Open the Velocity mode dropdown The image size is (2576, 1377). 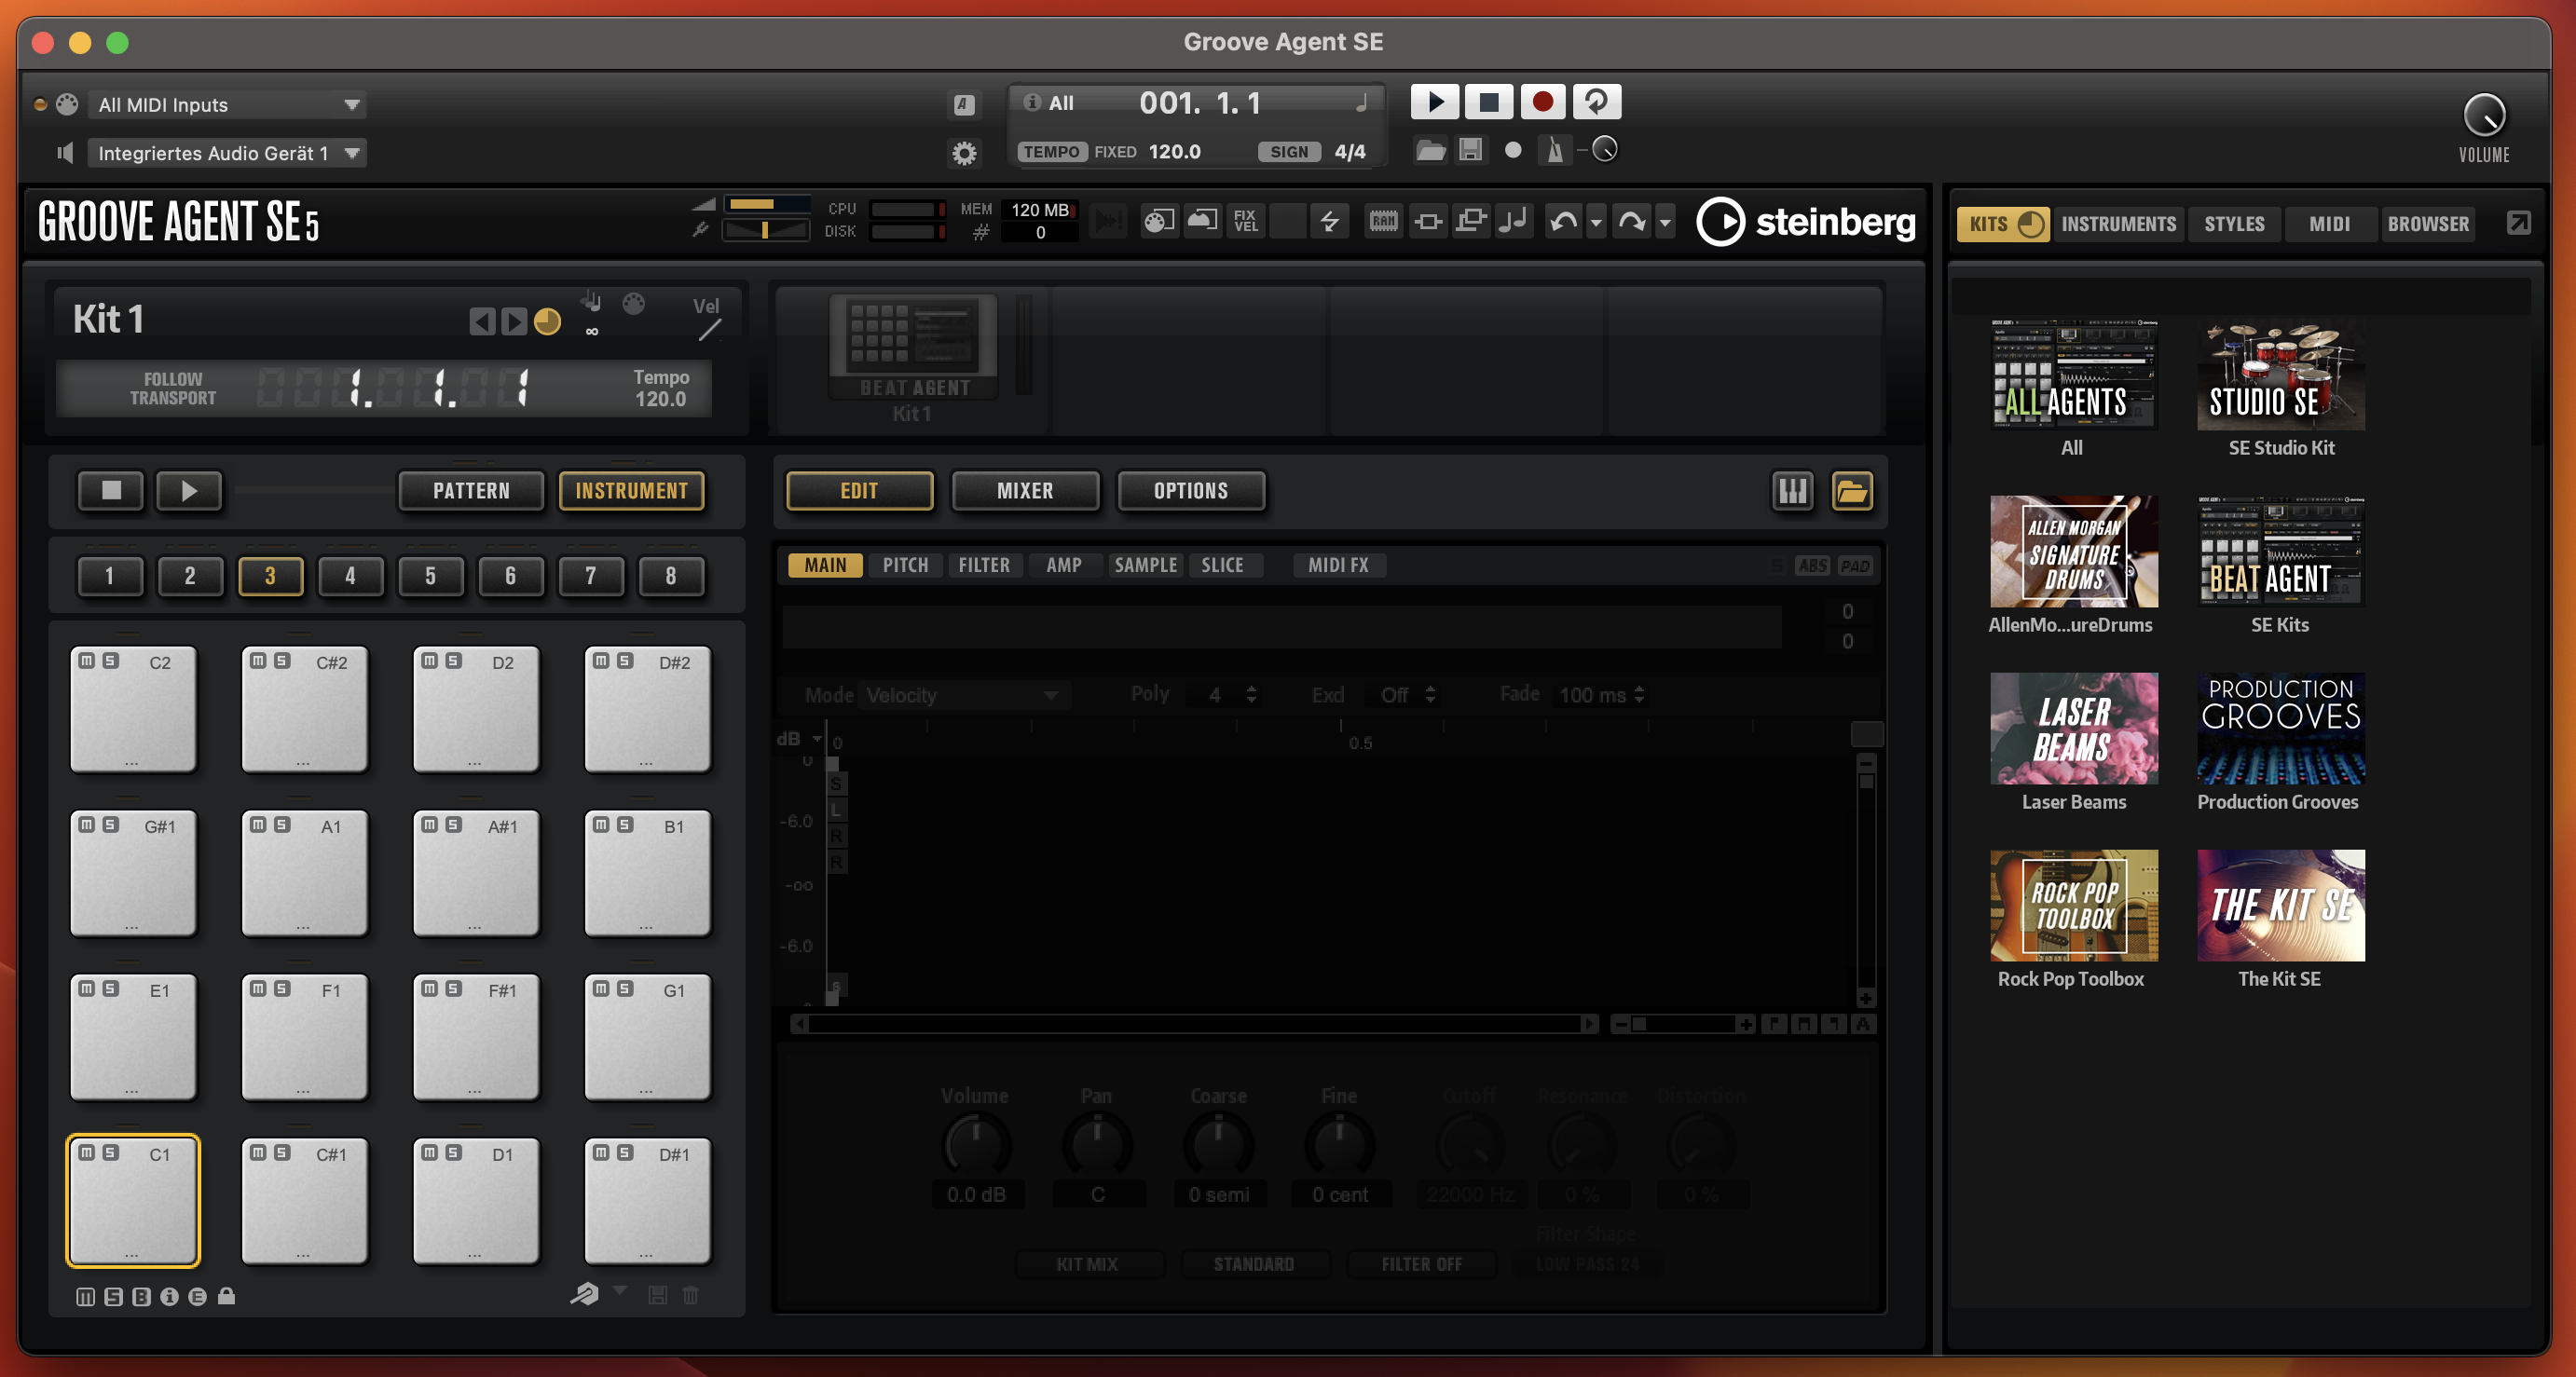click(x=960, y=695)
